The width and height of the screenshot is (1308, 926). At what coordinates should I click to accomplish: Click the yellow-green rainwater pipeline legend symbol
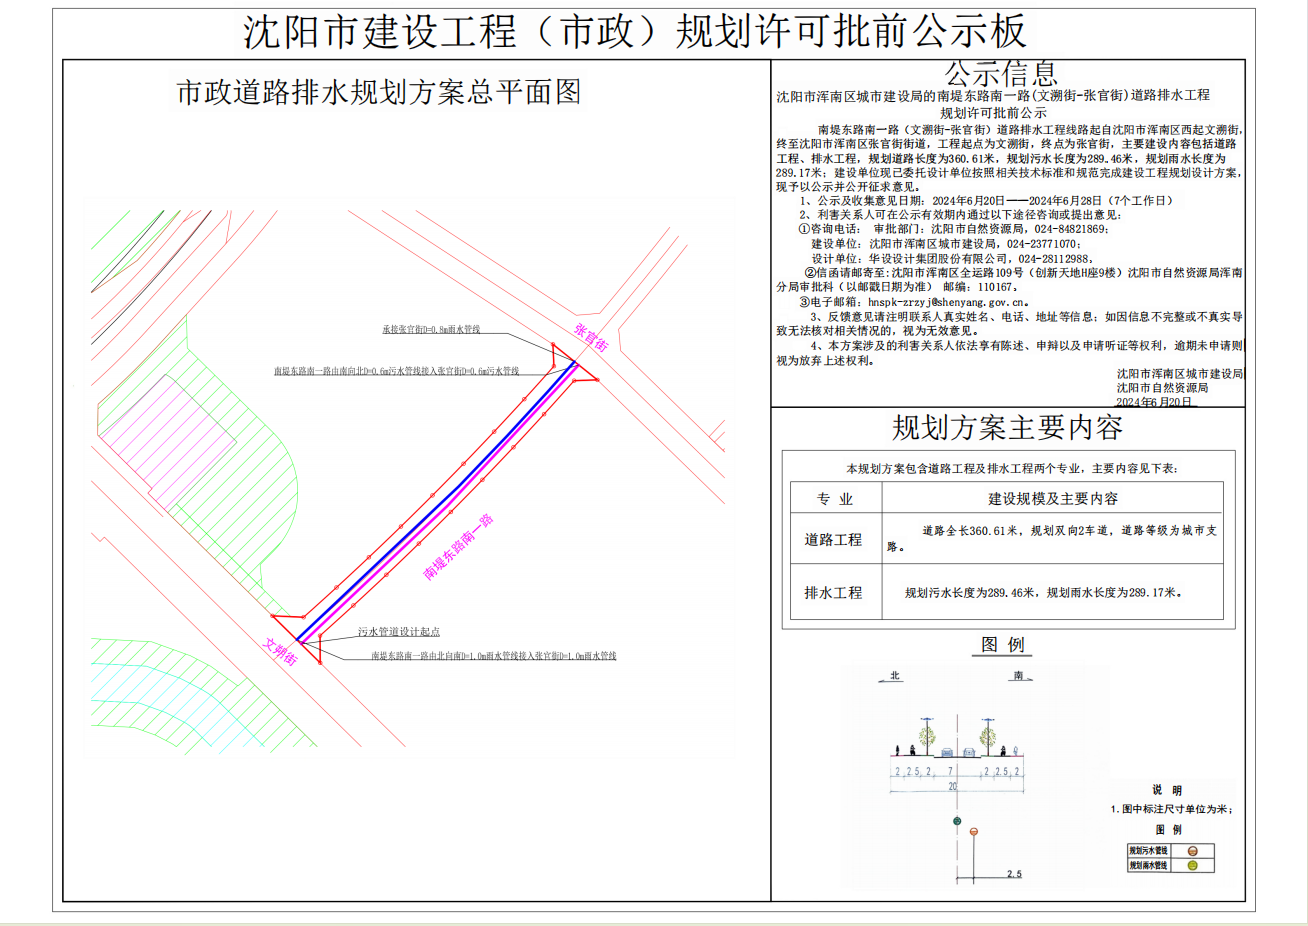[x=1193, y=865]
